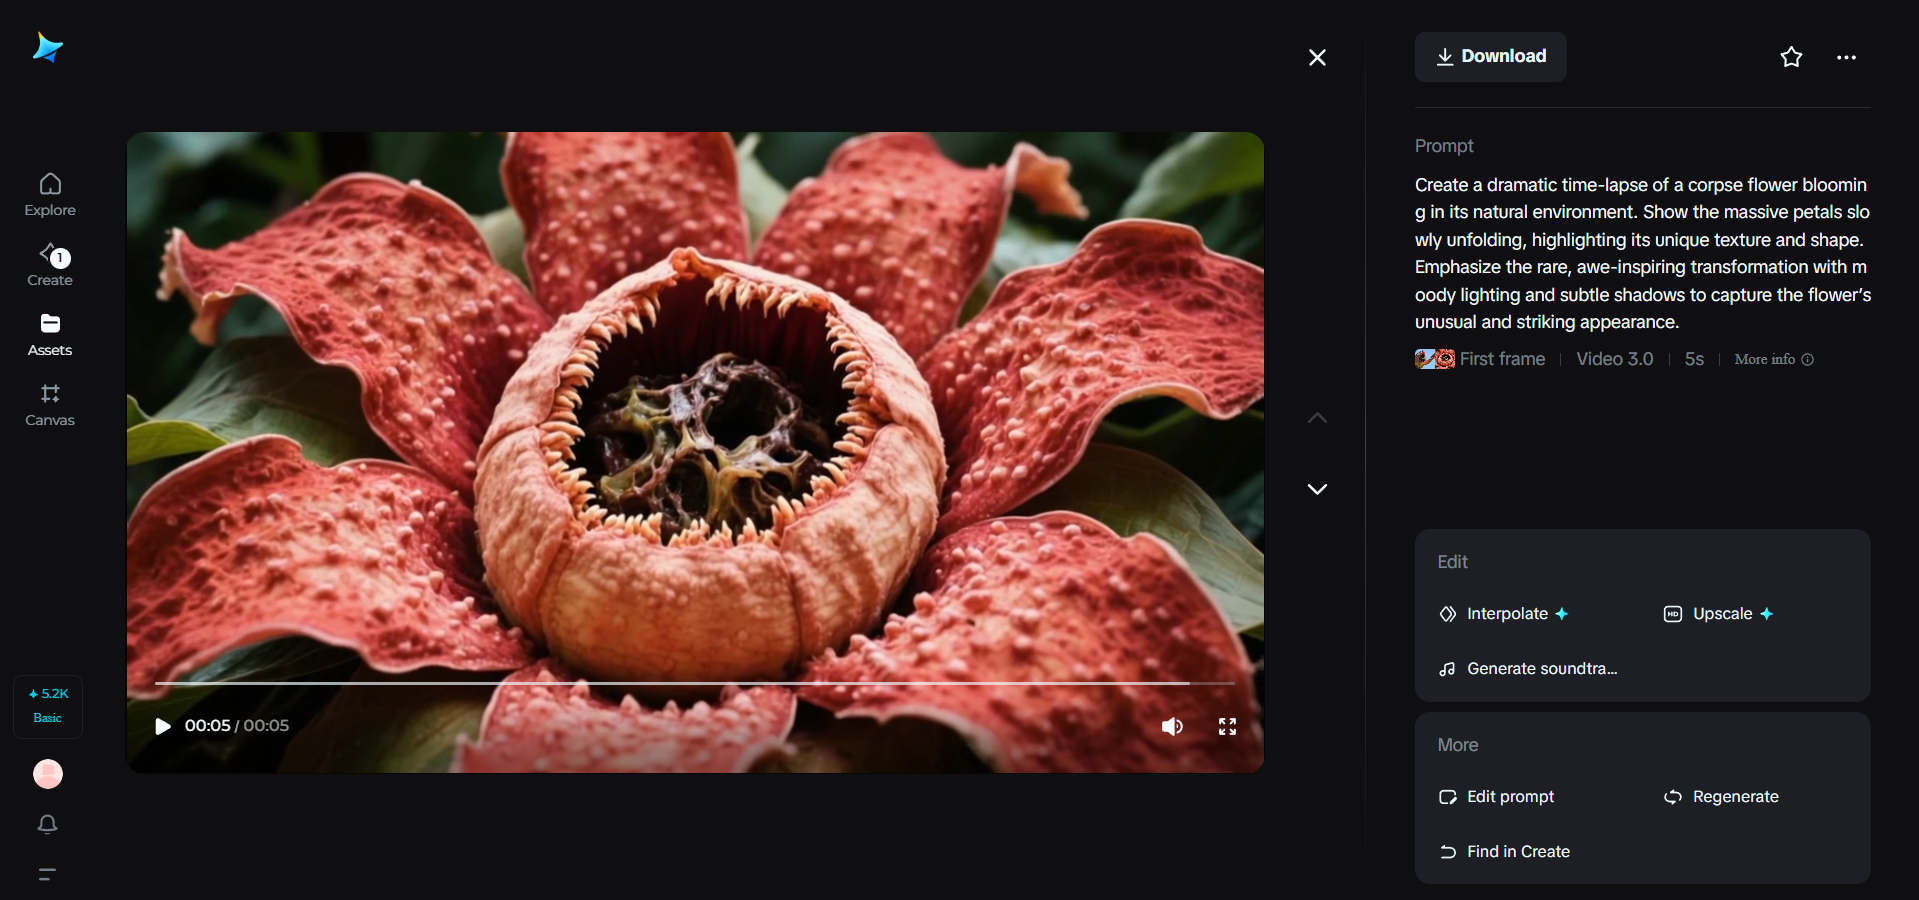Open the Explore section
Viewport: 1919px width, 900px height.
50,195
